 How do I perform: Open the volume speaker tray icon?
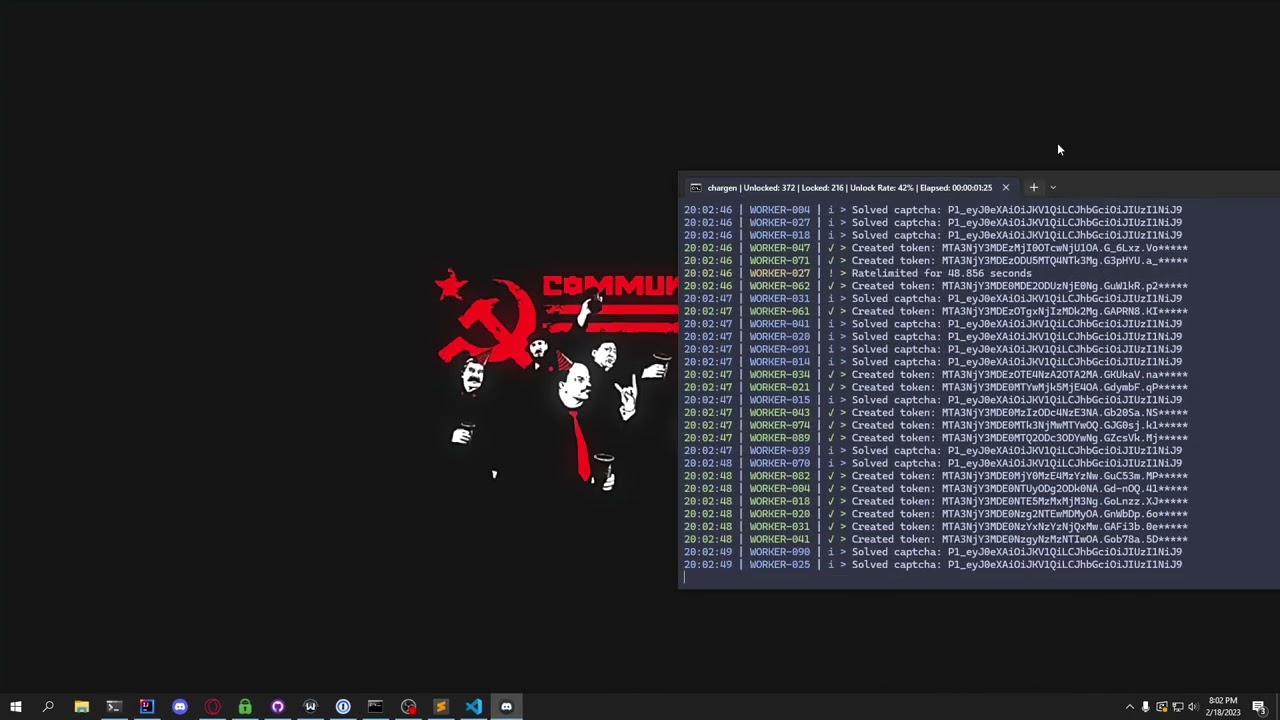(1193, 707)
